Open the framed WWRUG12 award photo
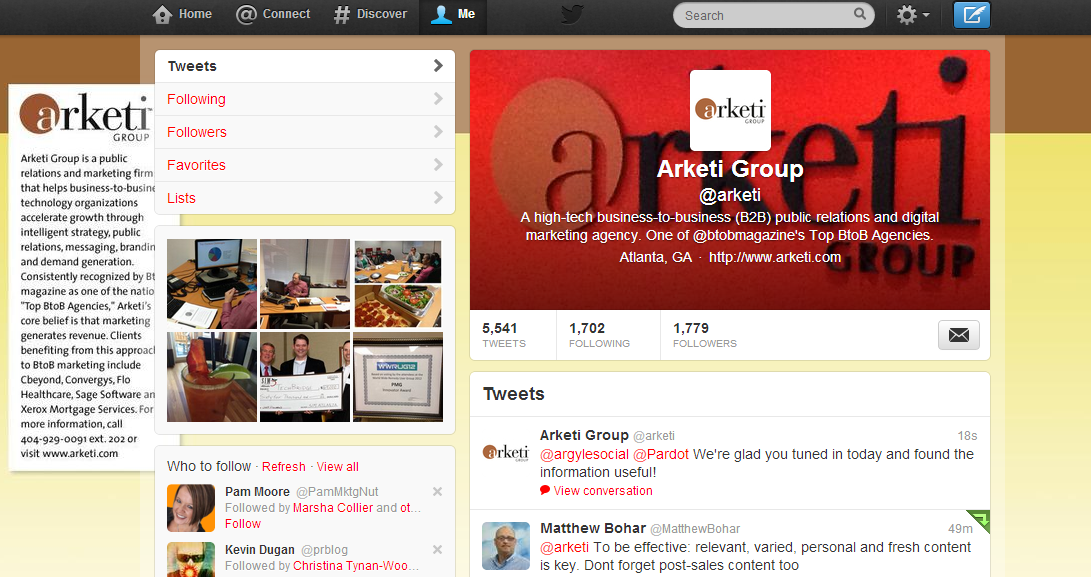1091x577 pixels. pos(398,377)
